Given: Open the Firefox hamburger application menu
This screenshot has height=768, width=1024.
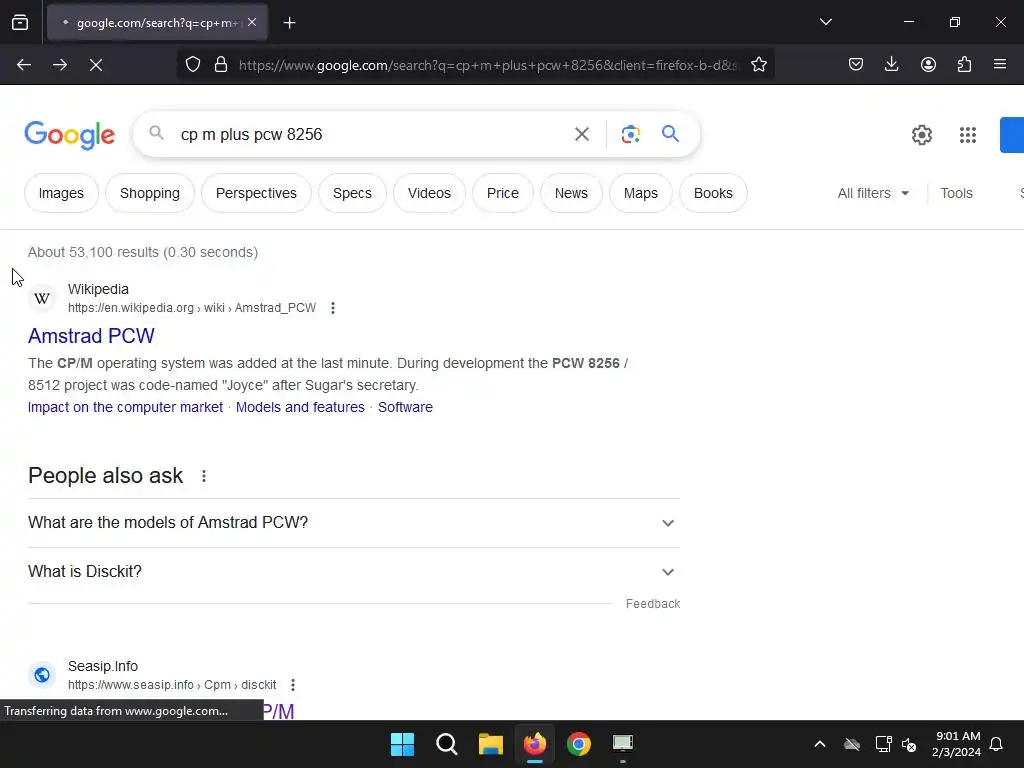Looking at the screenshot, I should tap(1000, 65).
